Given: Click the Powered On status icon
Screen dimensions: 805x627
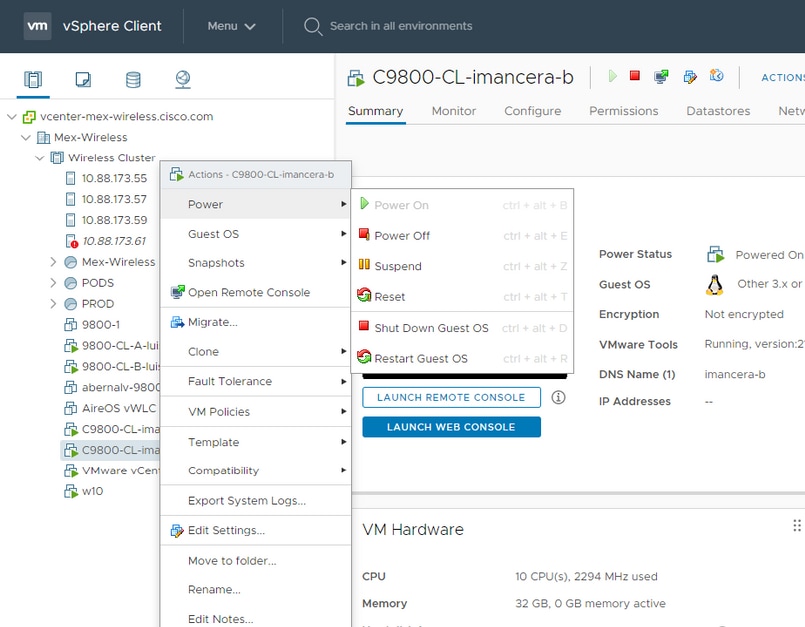Looking at the screenshot, I should click(x=715, y=254).
